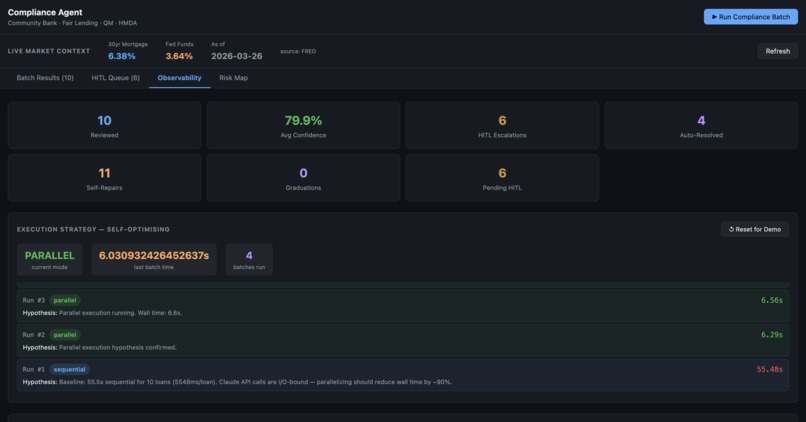806x422 pixels.
Task: Click Reset for Demo button
Action: [755, 229]
